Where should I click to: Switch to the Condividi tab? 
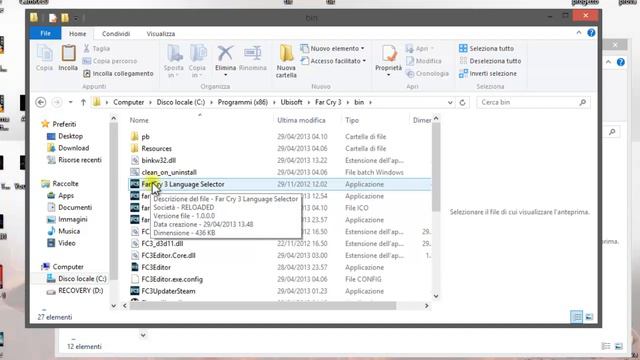pyautogui.click(x=116, y=34)
